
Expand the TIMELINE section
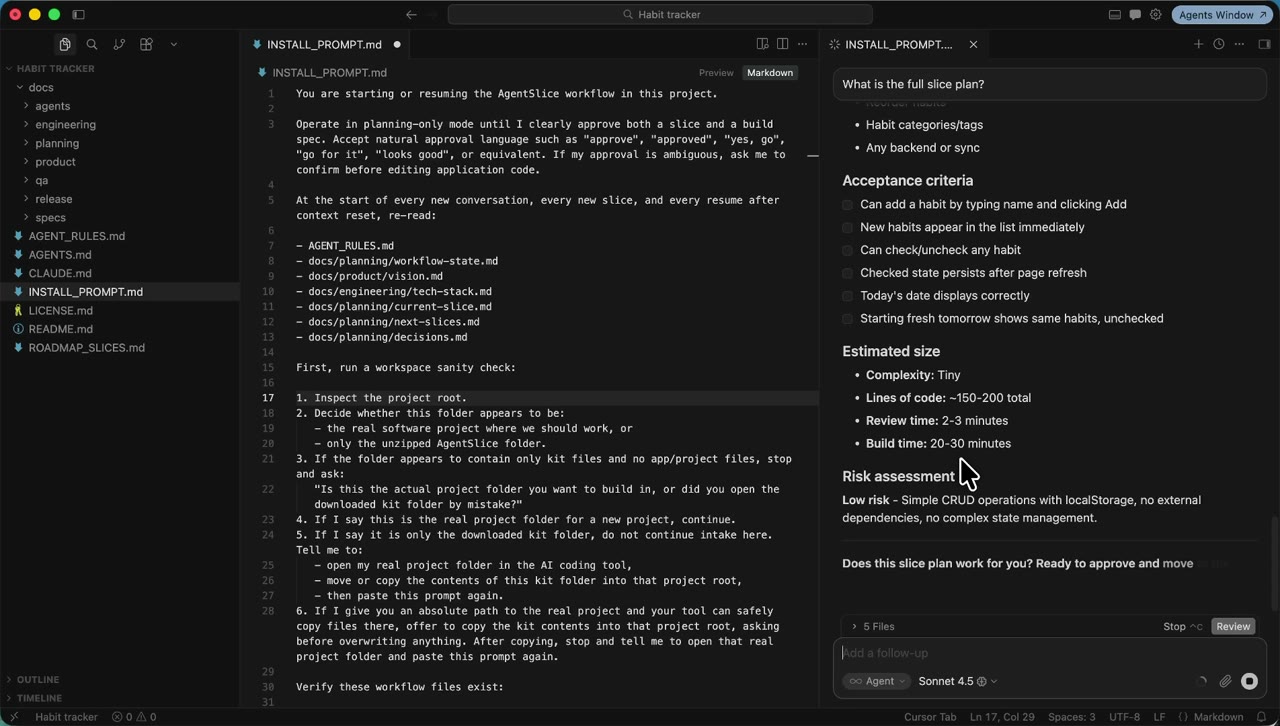click(x=40, y=698)
